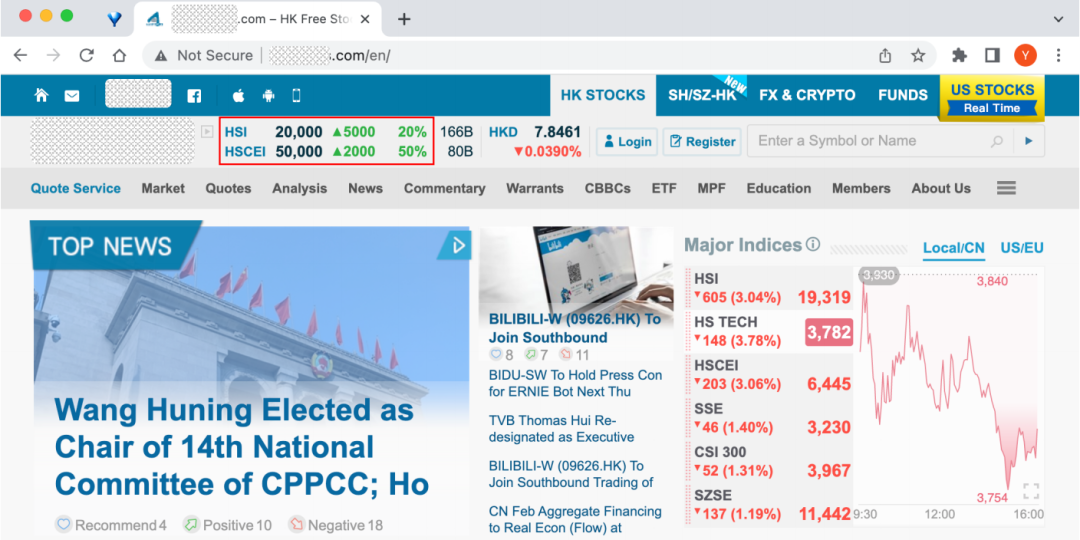Switch chart to US/EU indices
This screenshot has width=1080, height=540.
click(1021, 248)
